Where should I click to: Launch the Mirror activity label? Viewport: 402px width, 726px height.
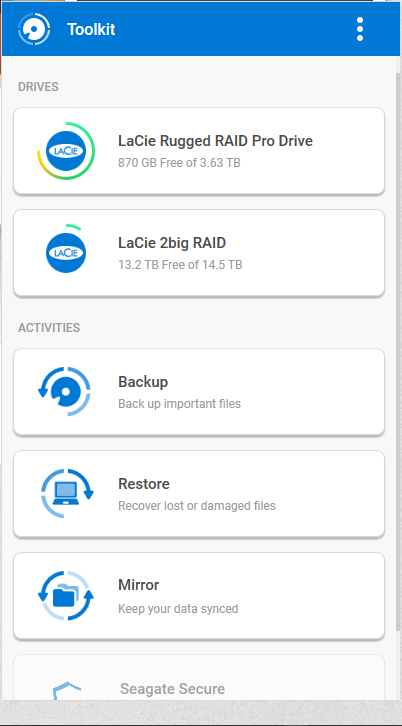[x=138, y=585]
